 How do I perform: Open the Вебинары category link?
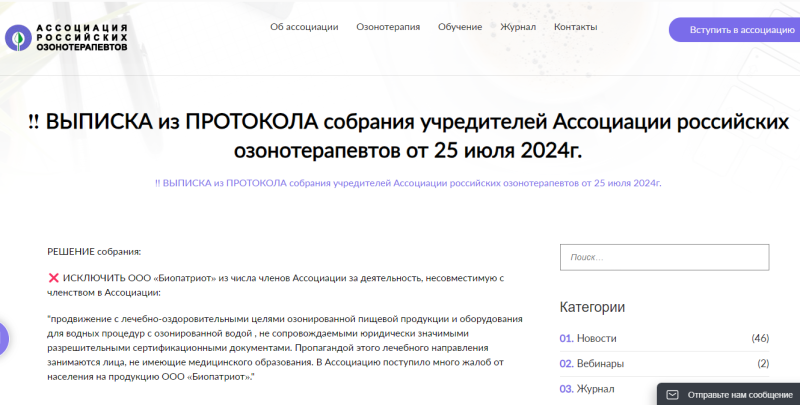[600, 363]
